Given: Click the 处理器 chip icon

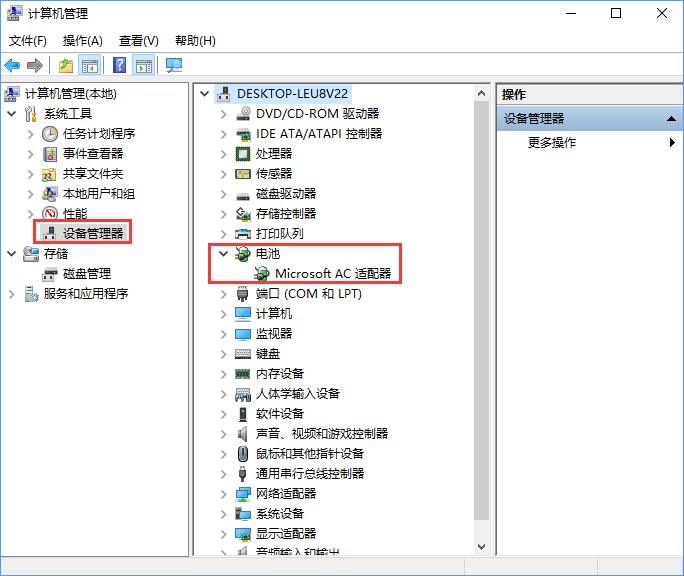Looking at the screenshot, I should tap(243, 154).
